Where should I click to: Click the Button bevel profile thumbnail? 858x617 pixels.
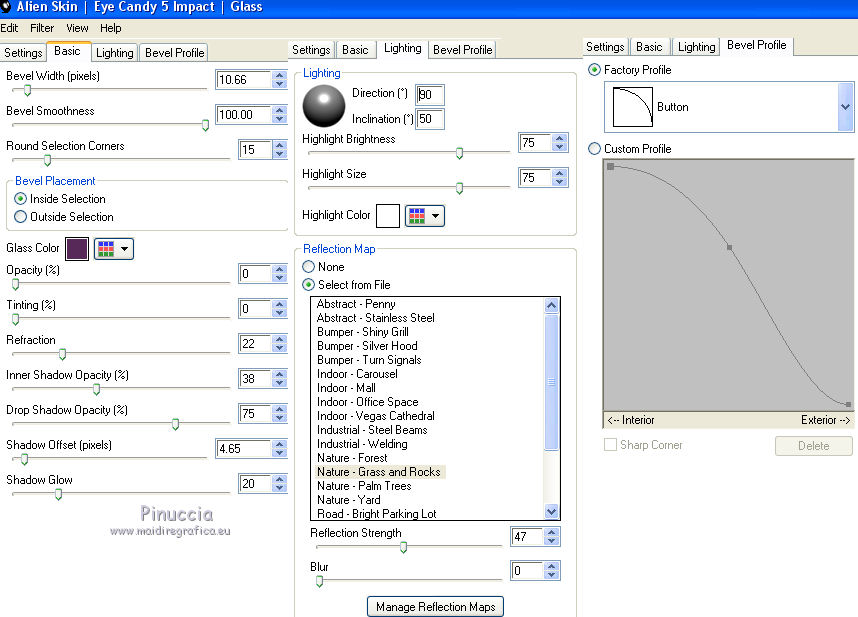(631, 107)
